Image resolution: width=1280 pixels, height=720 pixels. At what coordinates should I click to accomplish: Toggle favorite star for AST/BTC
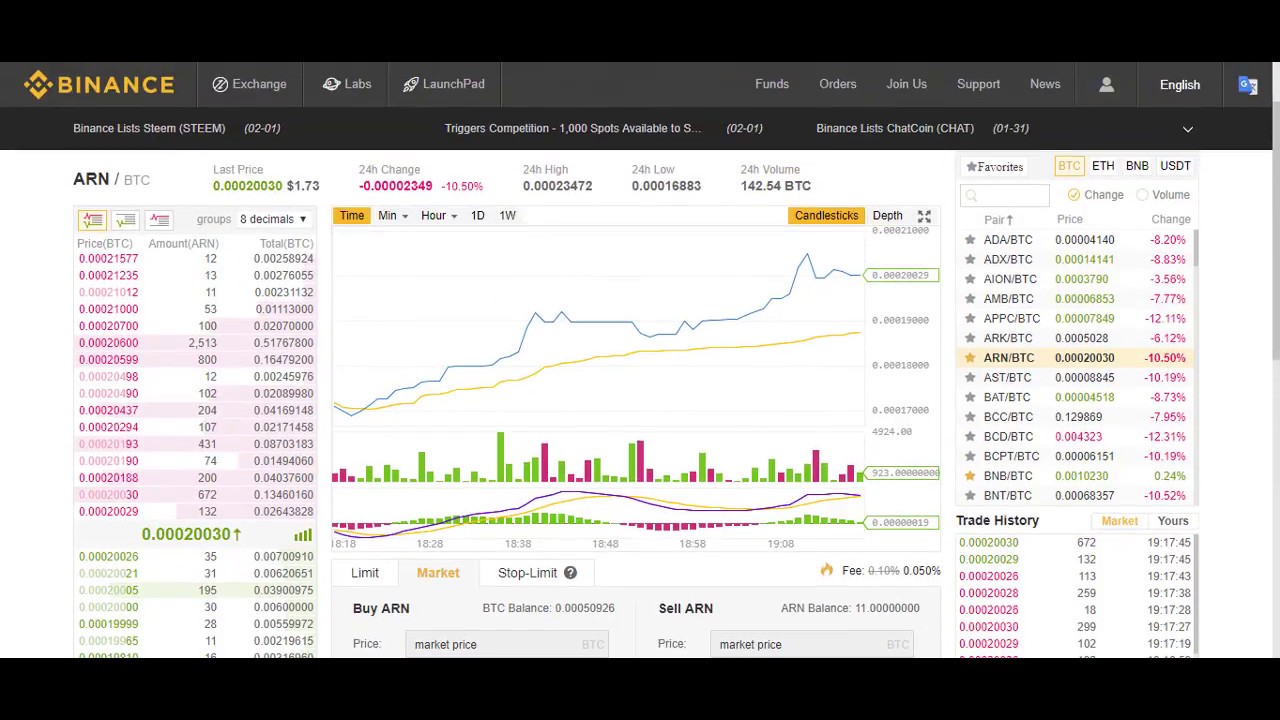969,377
